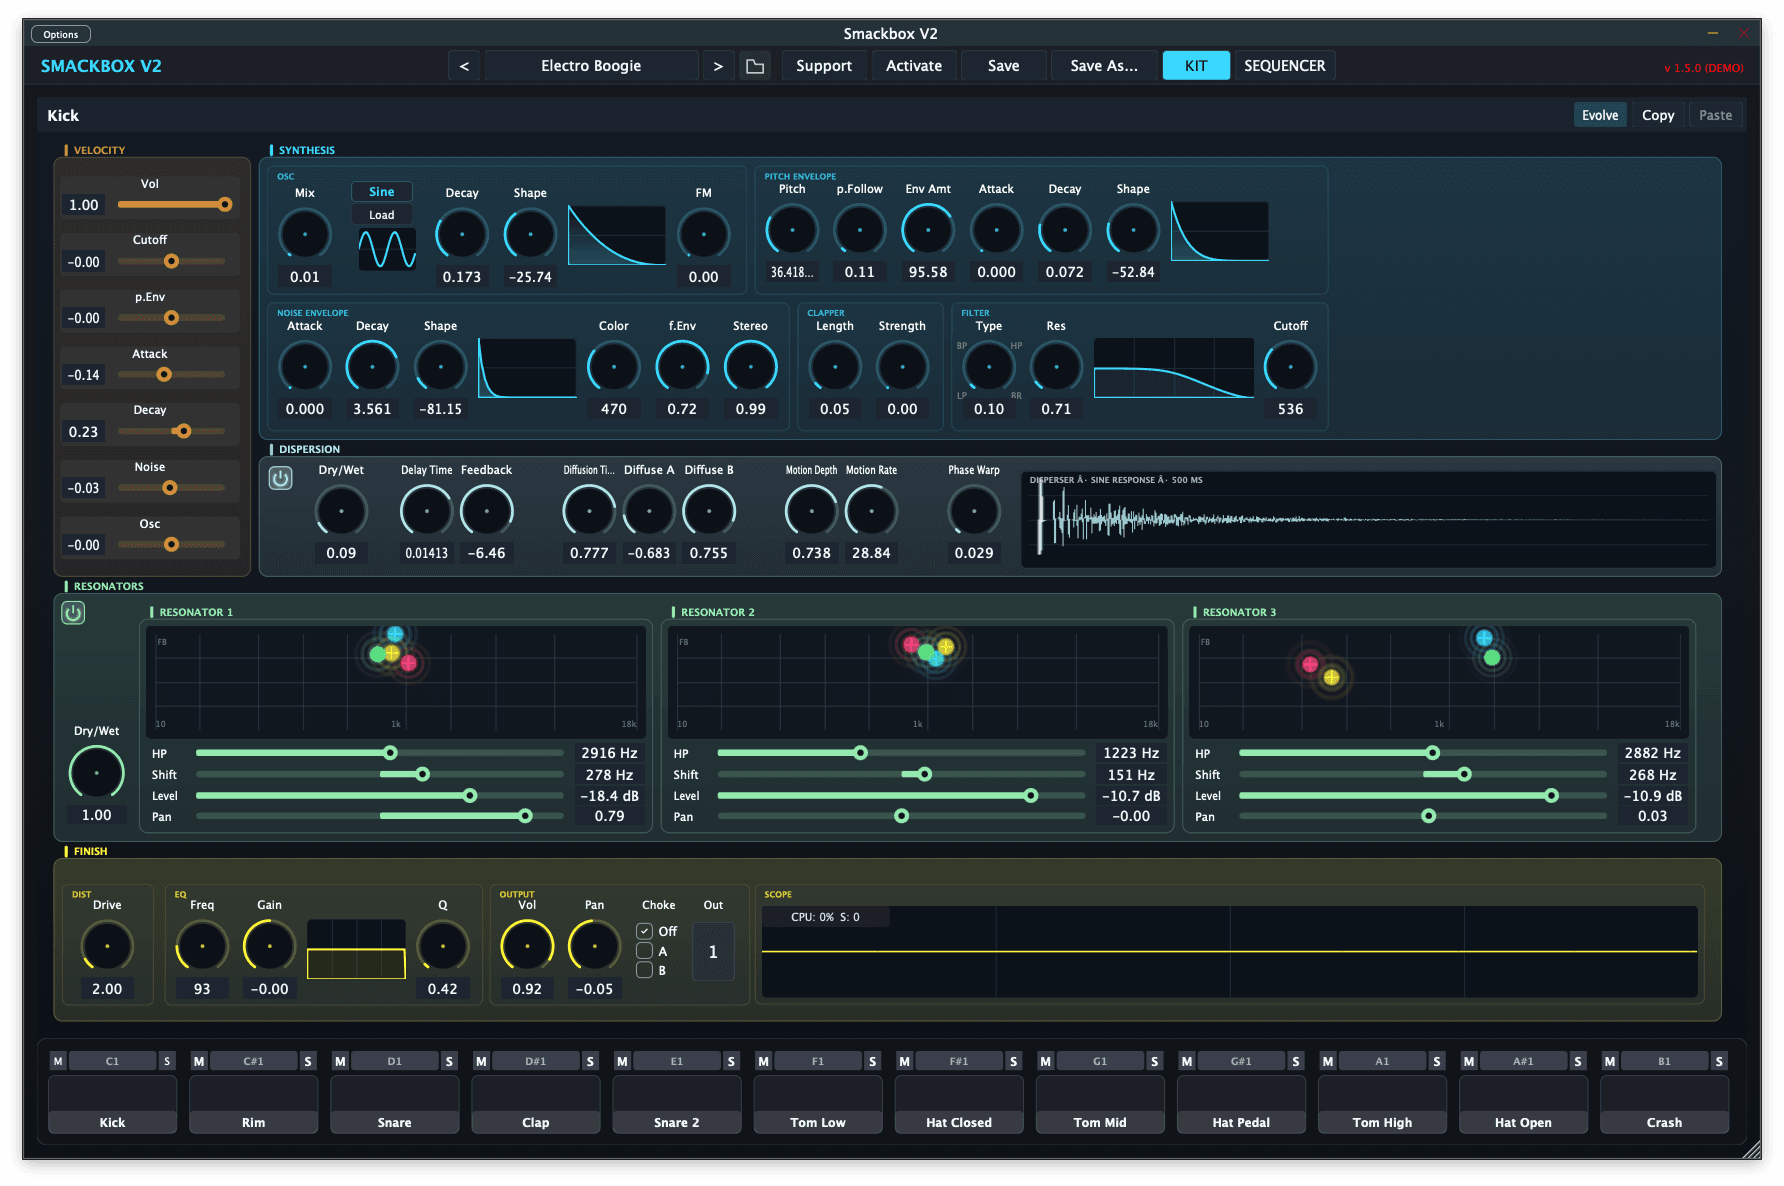Toggle the Dispersion power button
The height and width of the screenshot is (1186, 1784).
[x=281, y=478]
